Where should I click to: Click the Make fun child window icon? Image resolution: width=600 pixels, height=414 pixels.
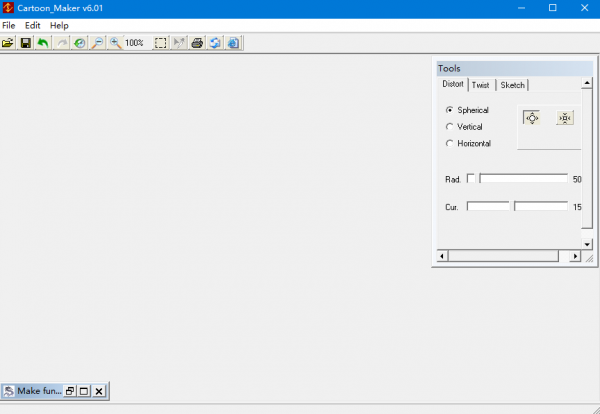(x=8, y=391)
